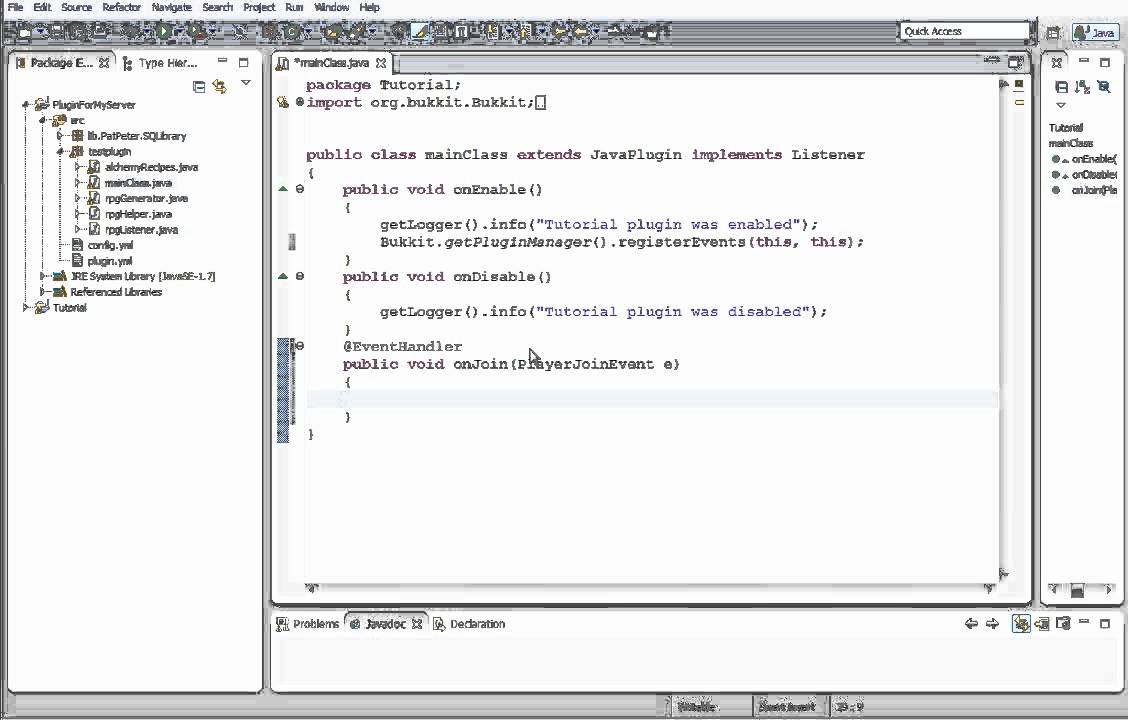Switch to the Declaration tab
The width and height of the screenshot is (1128, 720).
[x=469, y=624]
